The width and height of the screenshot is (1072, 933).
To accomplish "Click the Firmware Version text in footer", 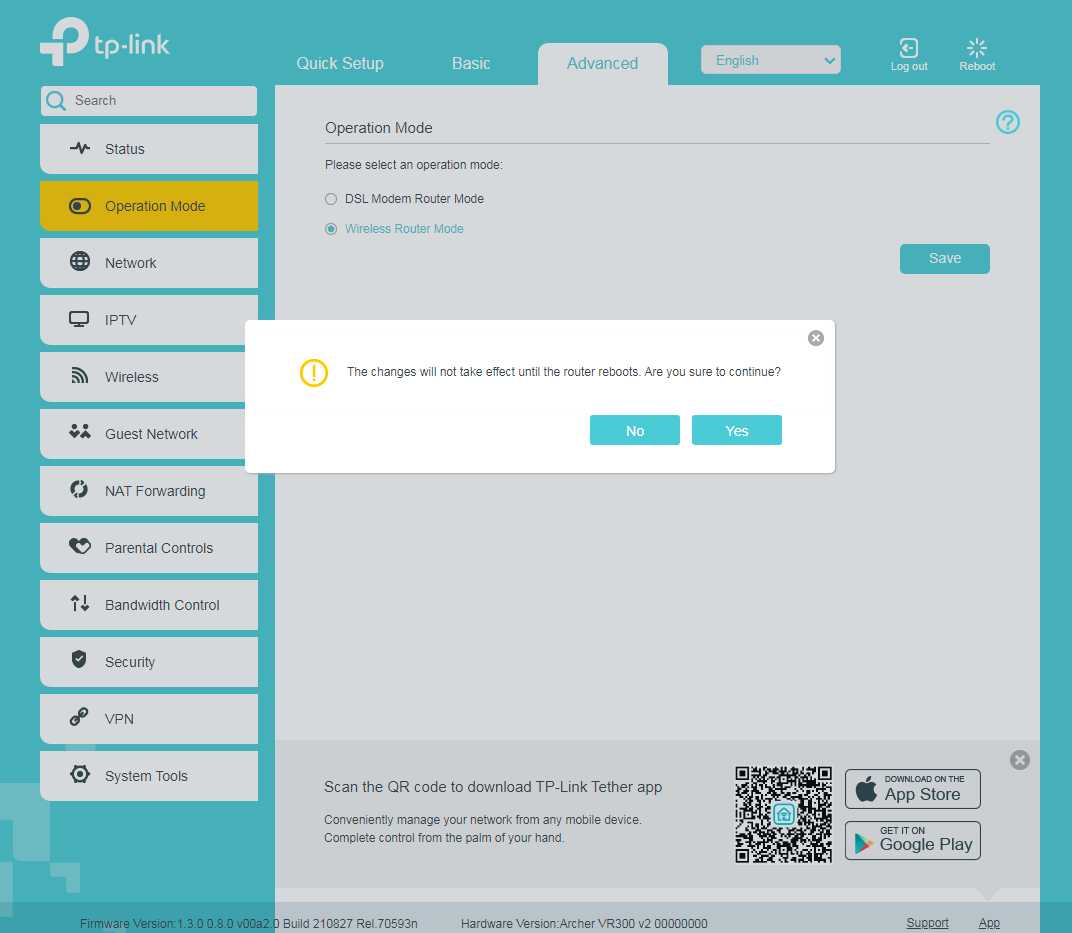I will 249,924.
